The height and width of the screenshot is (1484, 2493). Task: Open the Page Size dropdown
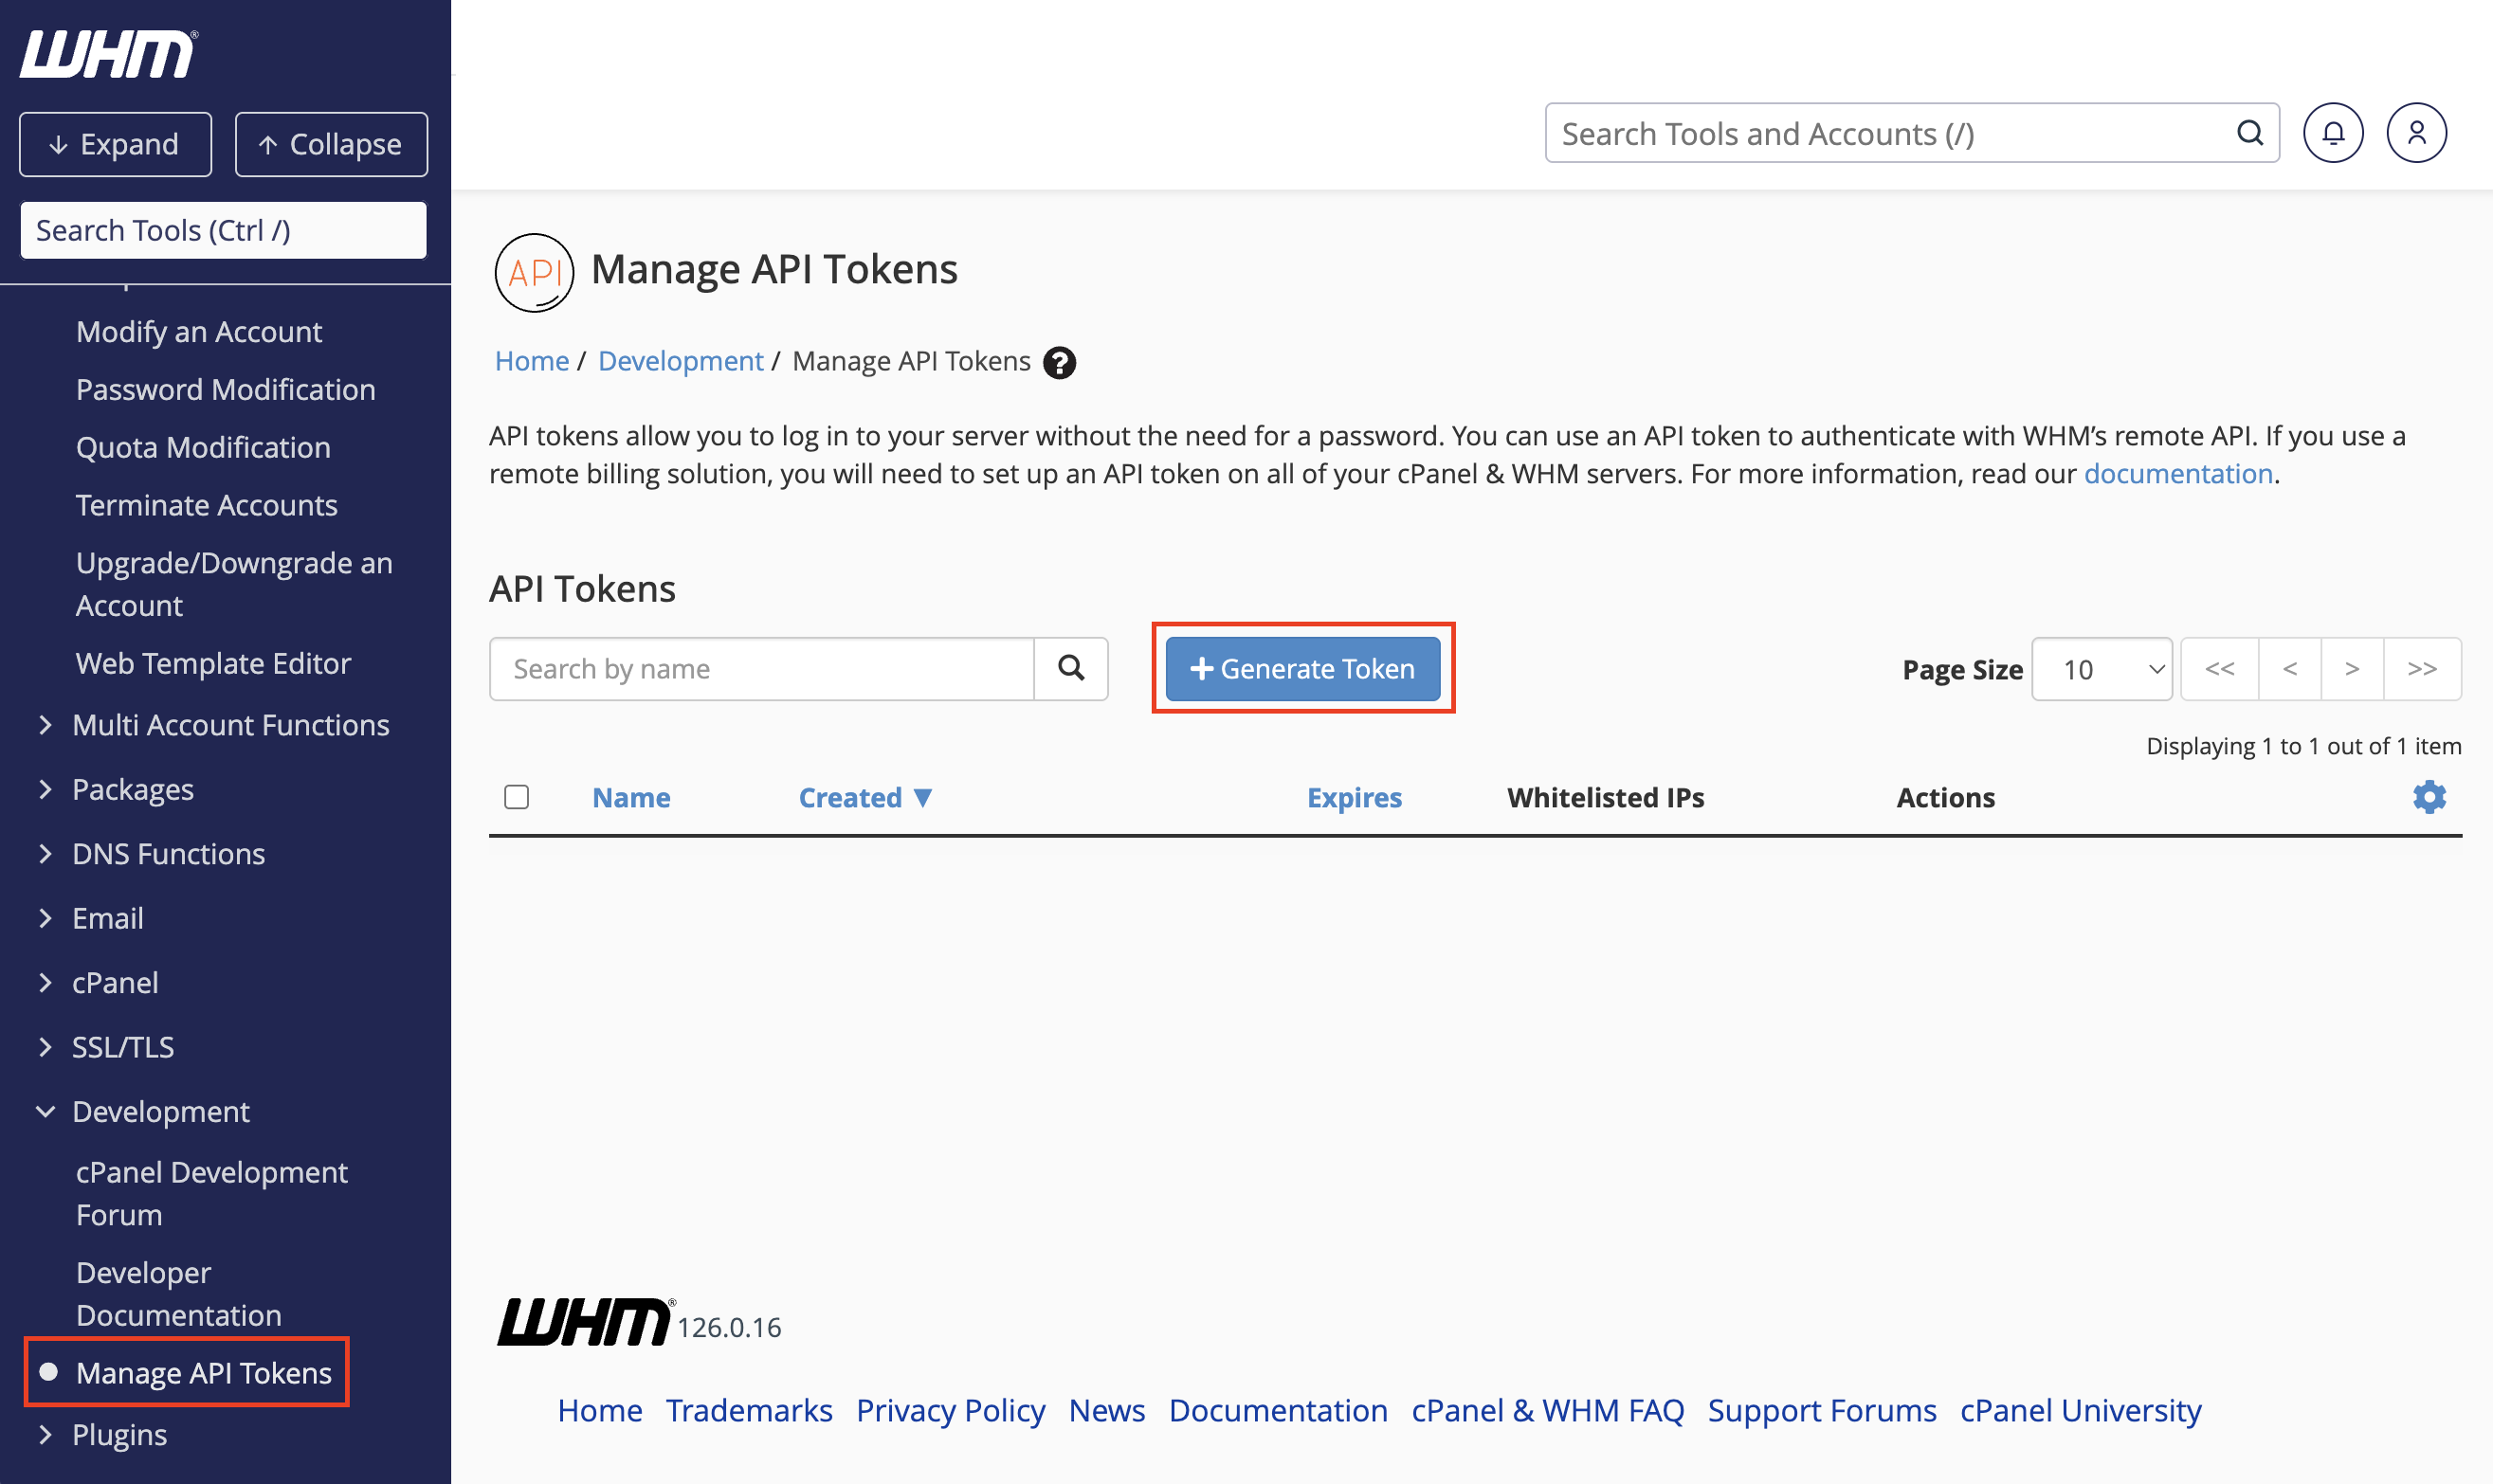click(x=2101, y=669)
